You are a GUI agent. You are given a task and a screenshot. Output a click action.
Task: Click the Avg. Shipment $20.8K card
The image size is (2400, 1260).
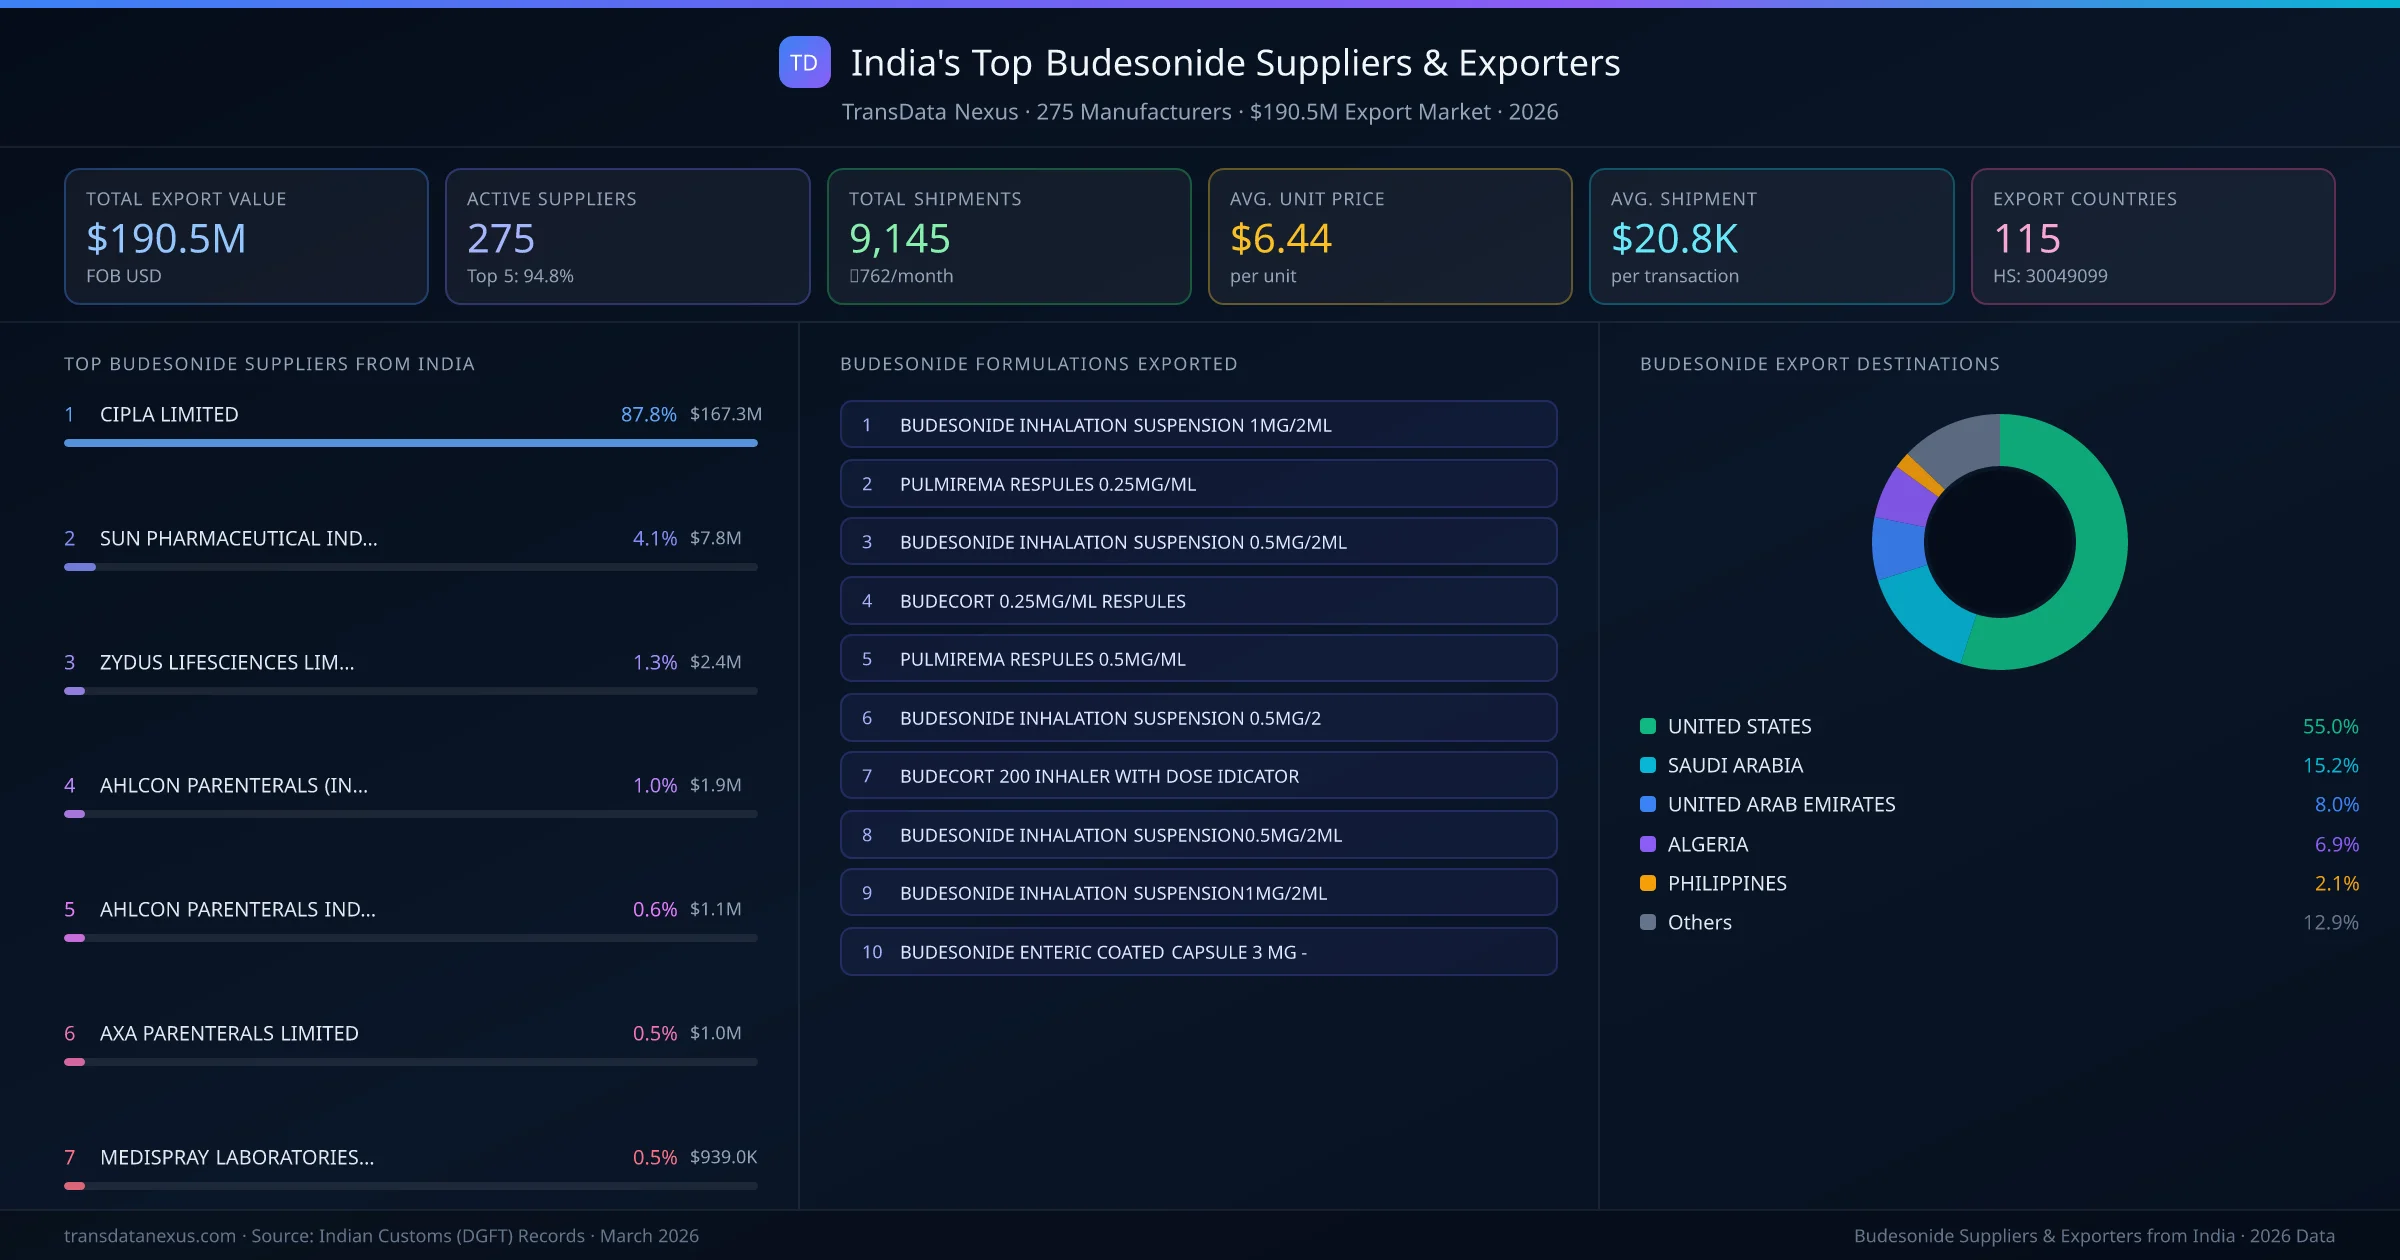(1771, 236)
